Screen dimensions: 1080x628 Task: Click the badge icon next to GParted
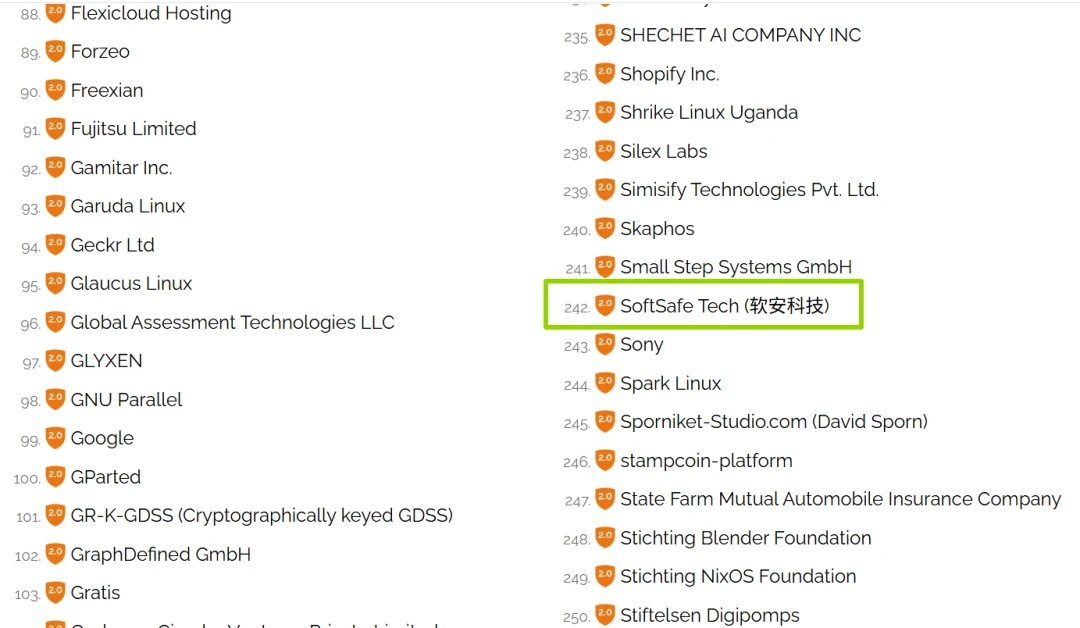tap(55, 476)
